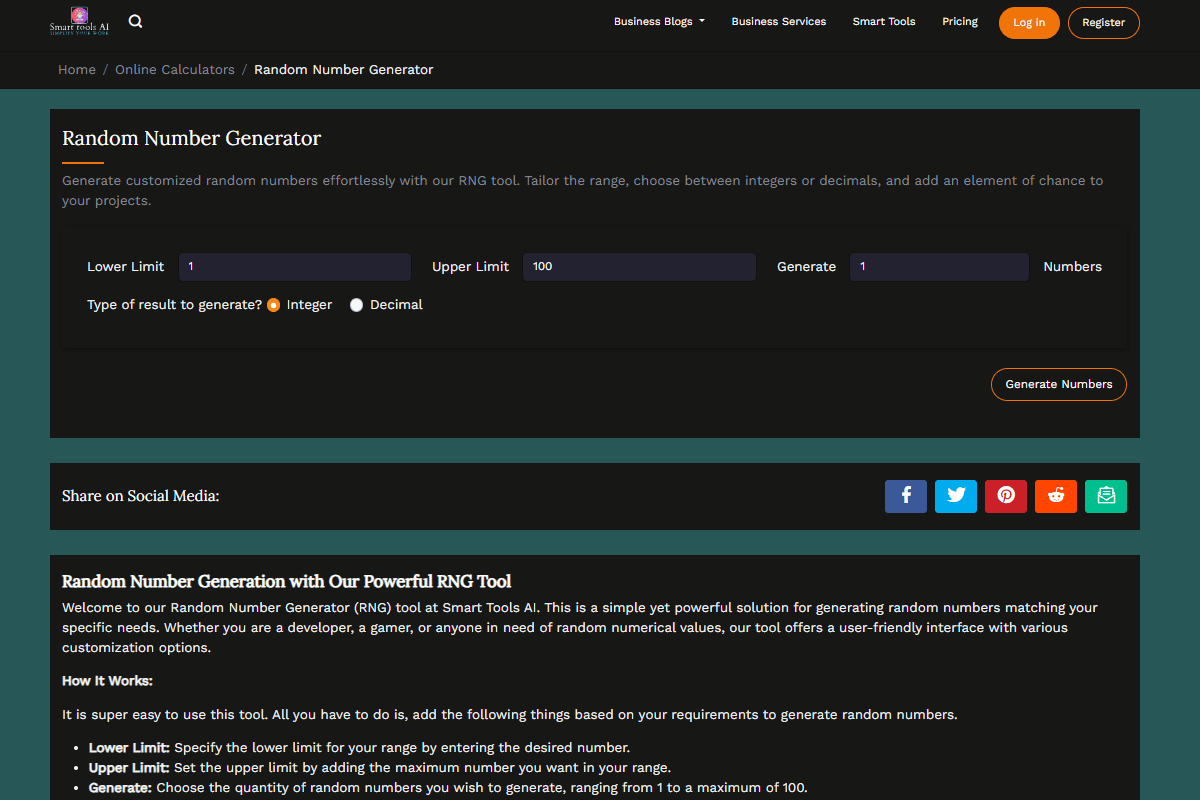
Task: Share on Facebook icon
Action: point(906,496)
